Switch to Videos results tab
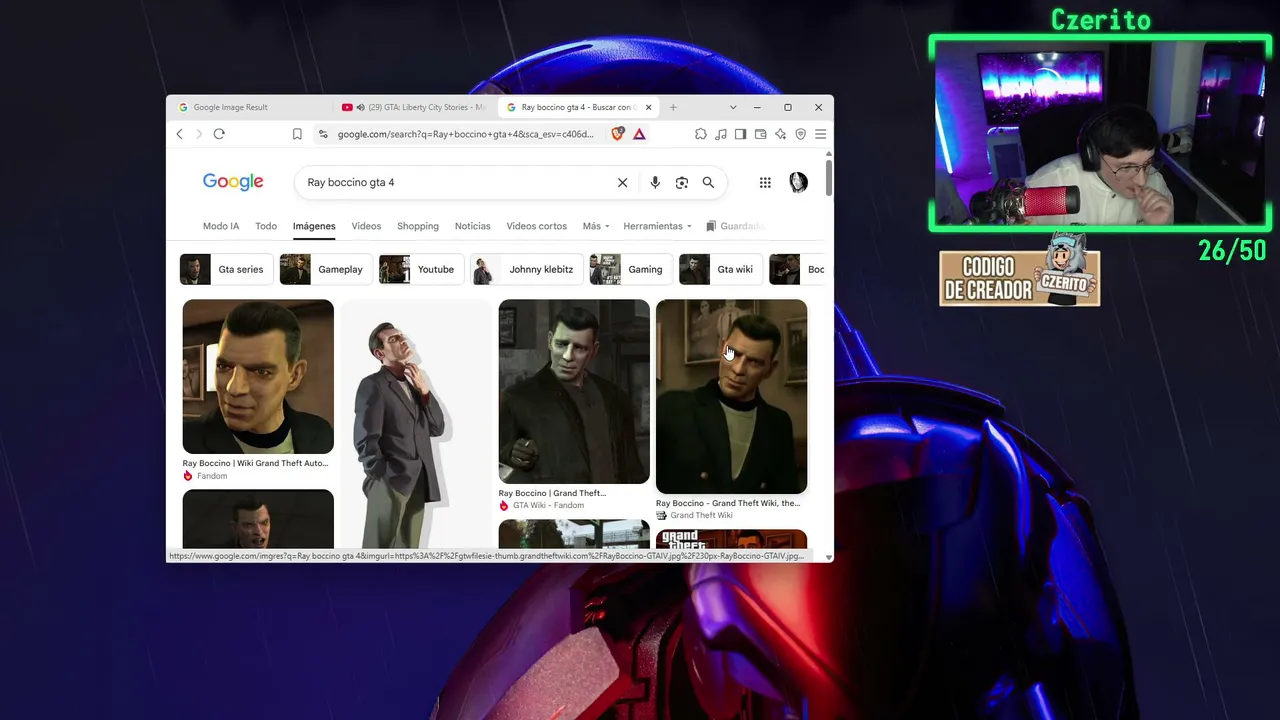This screenshot has height=720, width=1280. point(366,226)
